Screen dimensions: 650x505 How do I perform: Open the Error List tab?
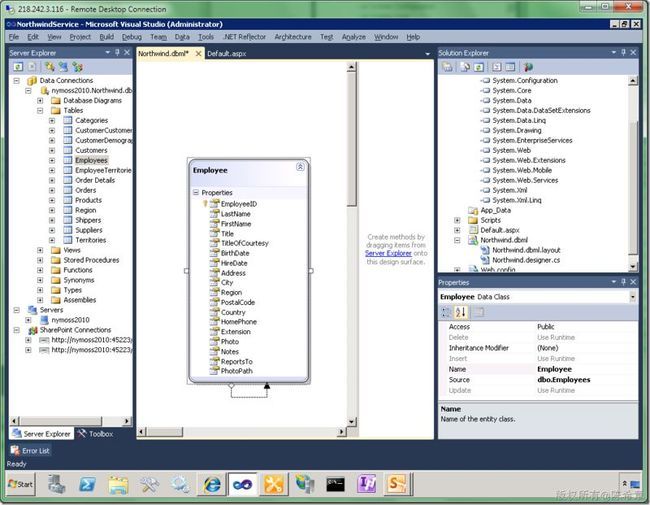30,450
